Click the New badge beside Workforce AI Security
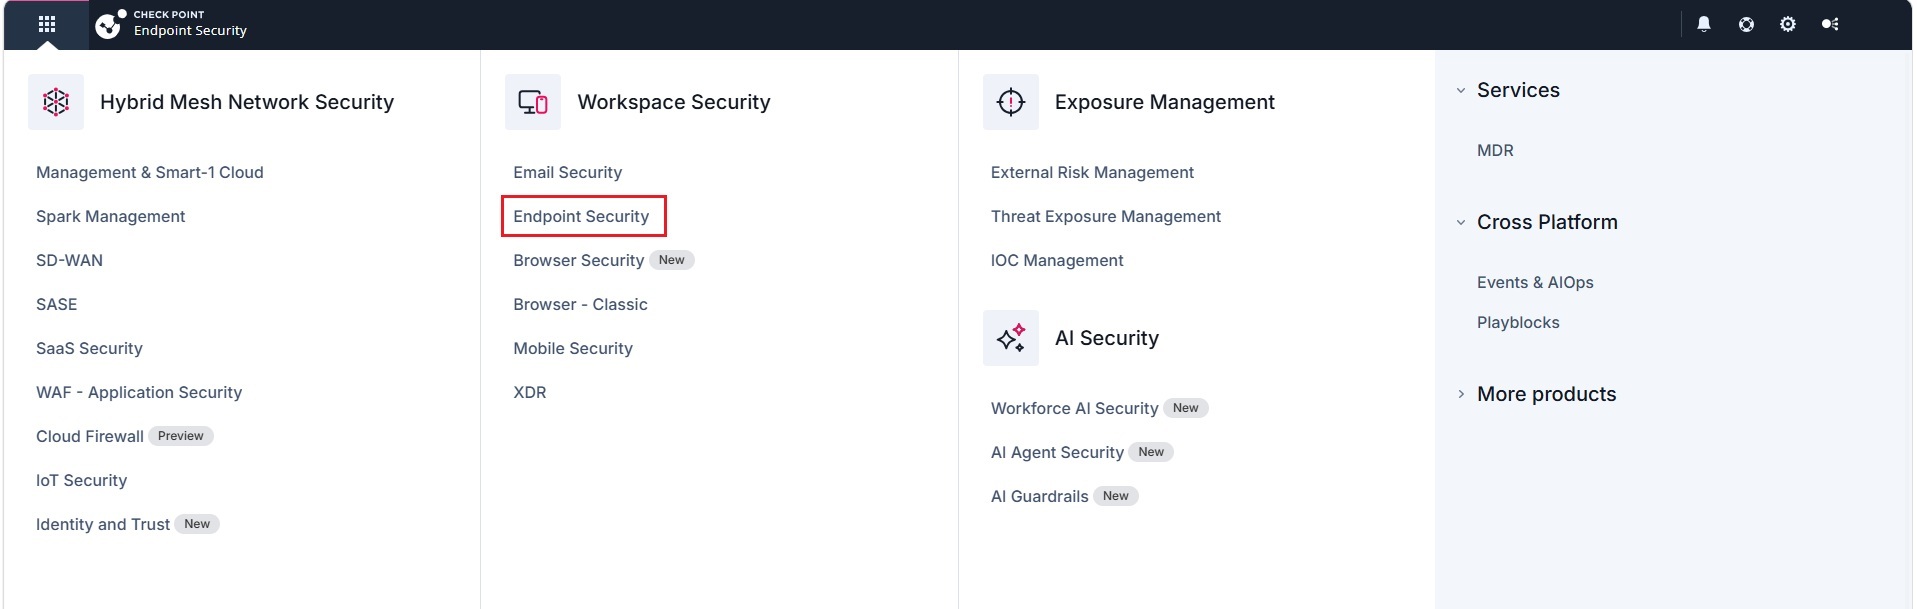1917x609 pixels. 1186,408
